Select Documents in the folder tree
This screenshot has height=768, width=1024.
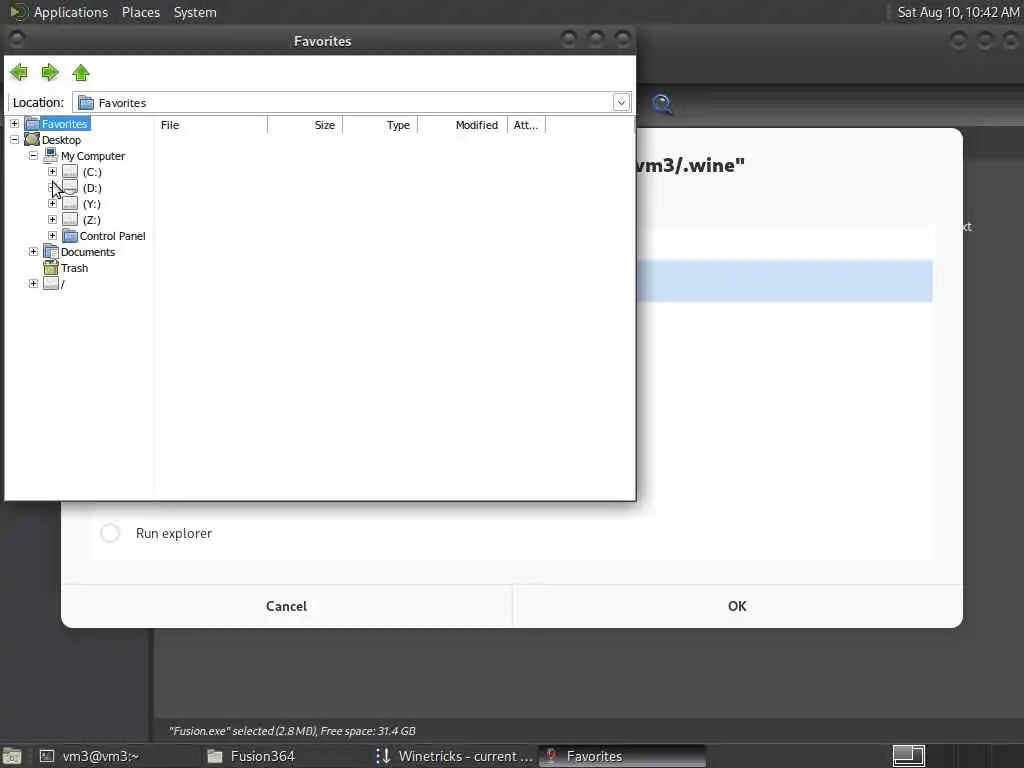pyautogui.click(x=88, y=252)
